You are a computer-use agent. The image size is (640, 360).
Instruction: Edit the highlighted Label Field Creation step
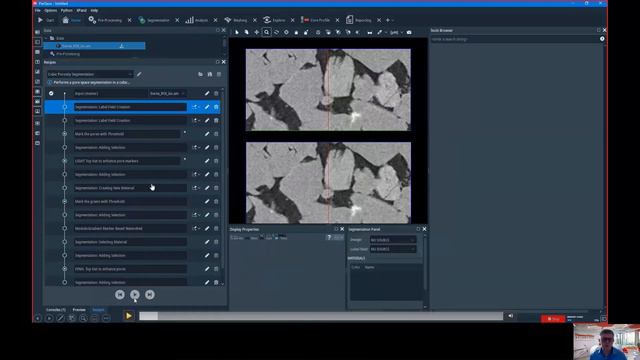tap(207, 107)
